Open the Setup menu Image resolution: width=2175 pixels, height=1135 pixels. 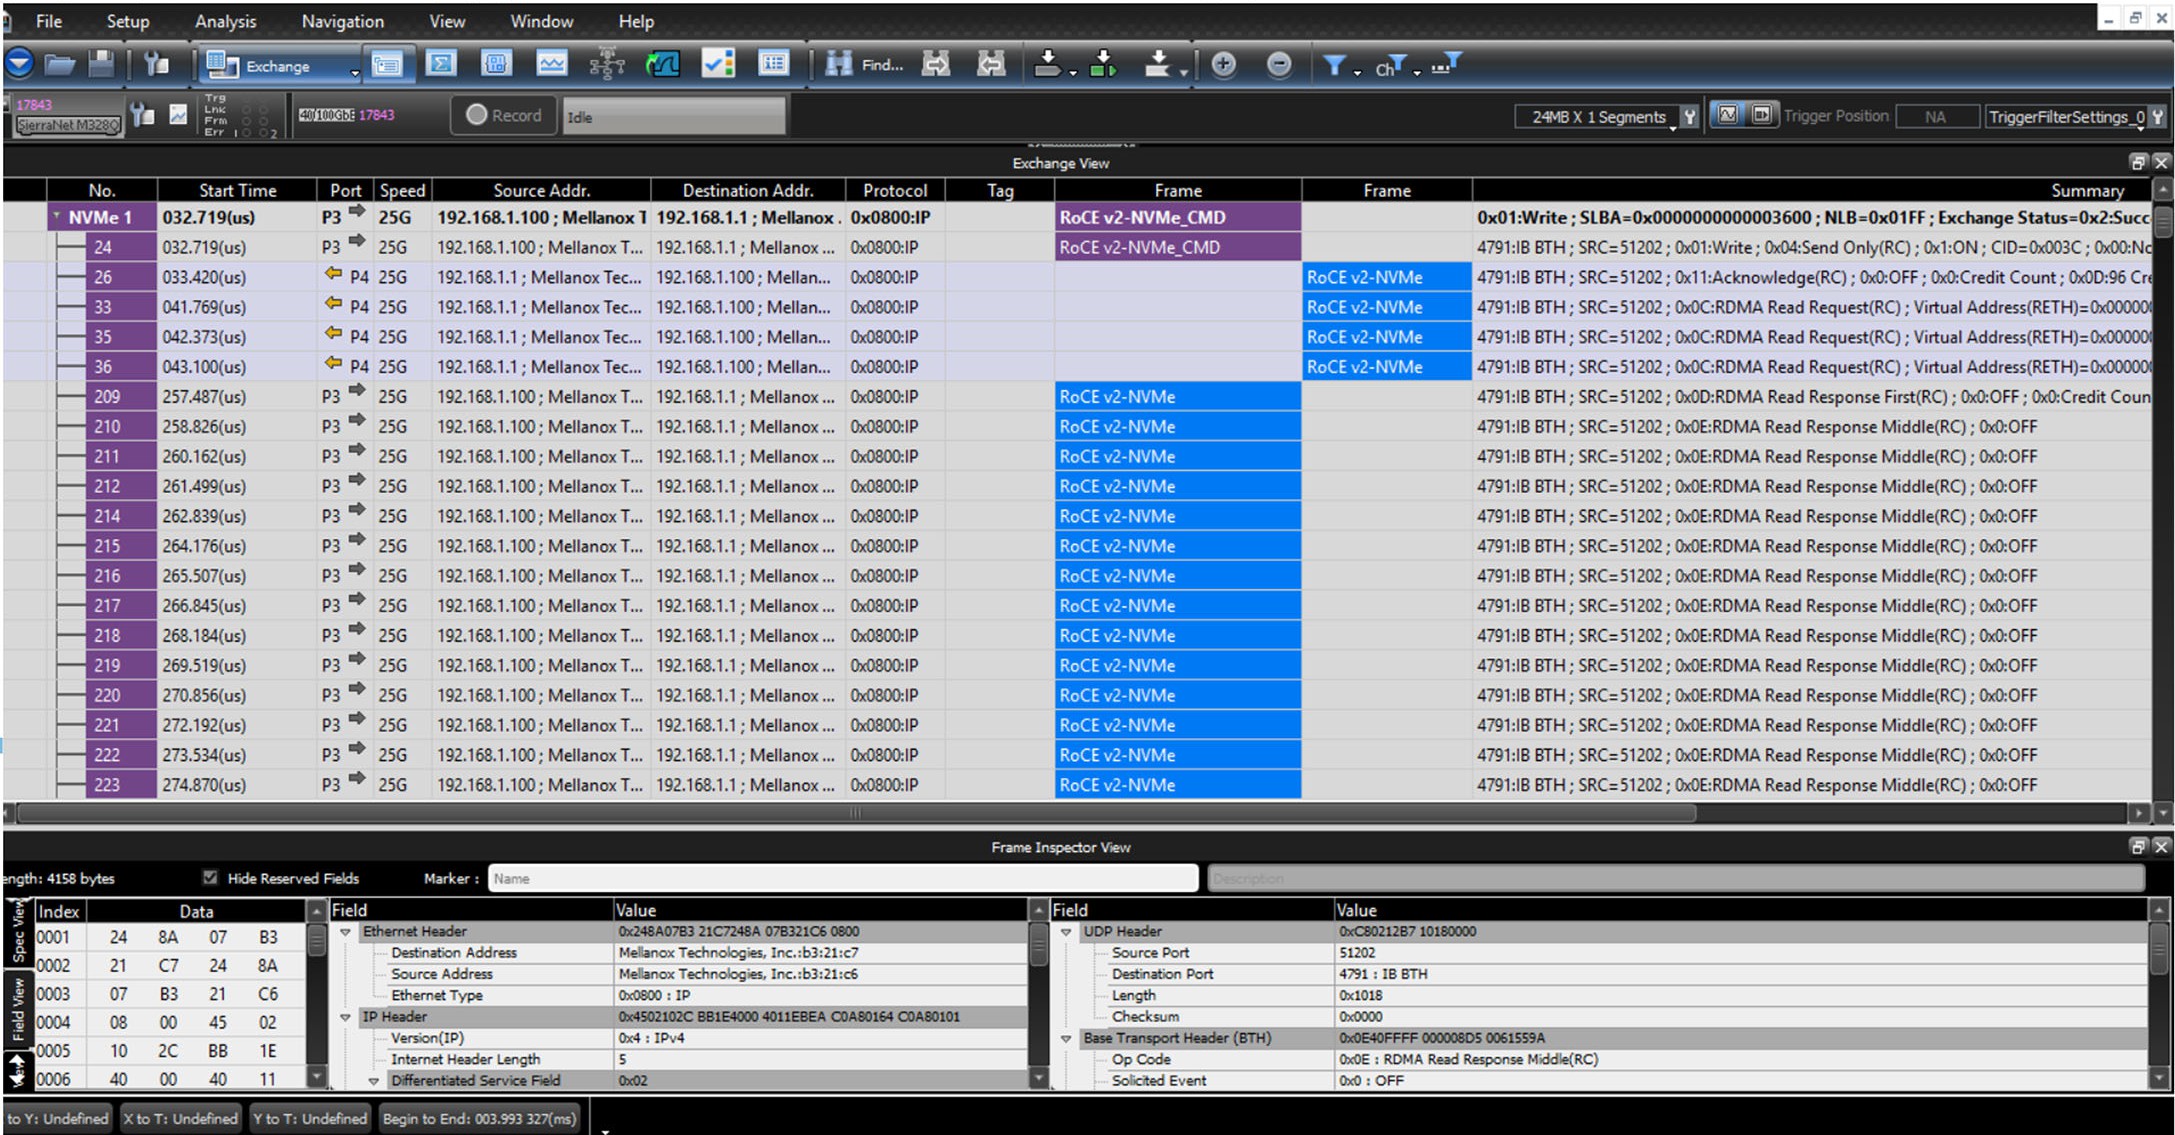tap(128, 21)
